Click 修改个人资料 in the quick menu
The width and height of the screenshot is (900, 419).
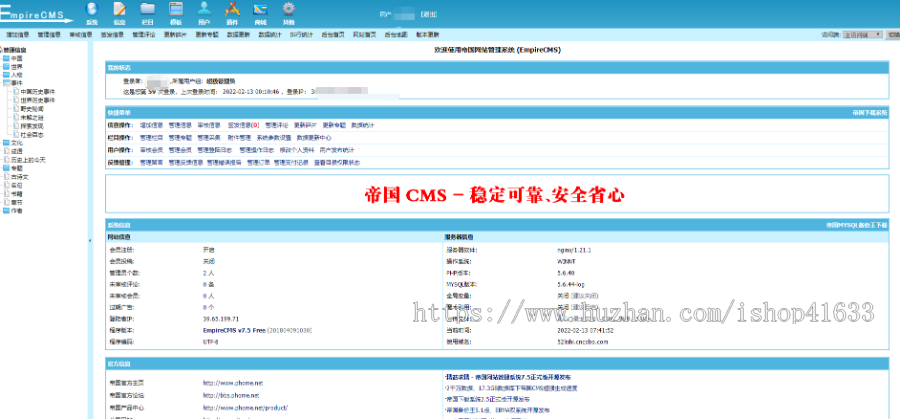[x=297, y=150]
